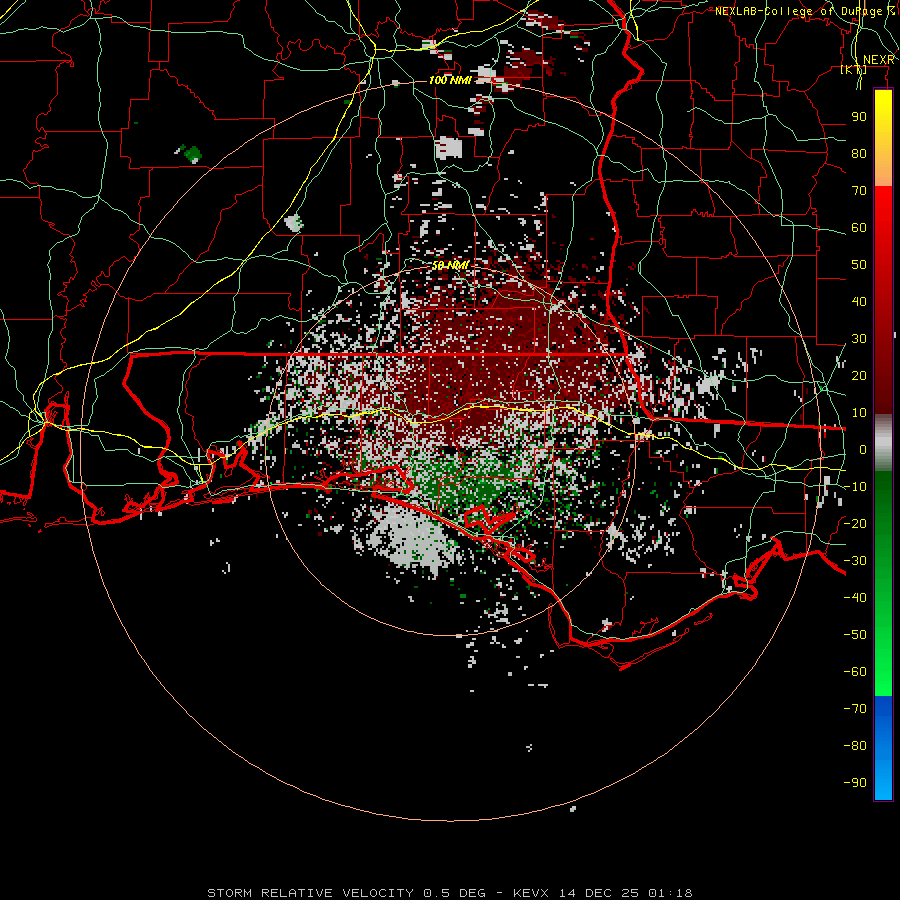This screenshot has height=900, width=900.
Task: Click the 0 value on the velocity scale
Action: pos(863,449)
